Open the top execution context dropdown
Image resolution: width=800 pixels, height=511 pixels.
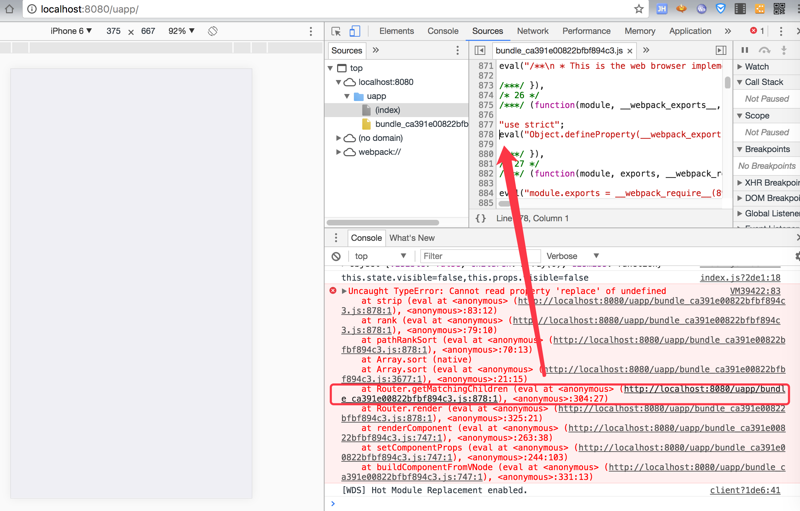381,256
